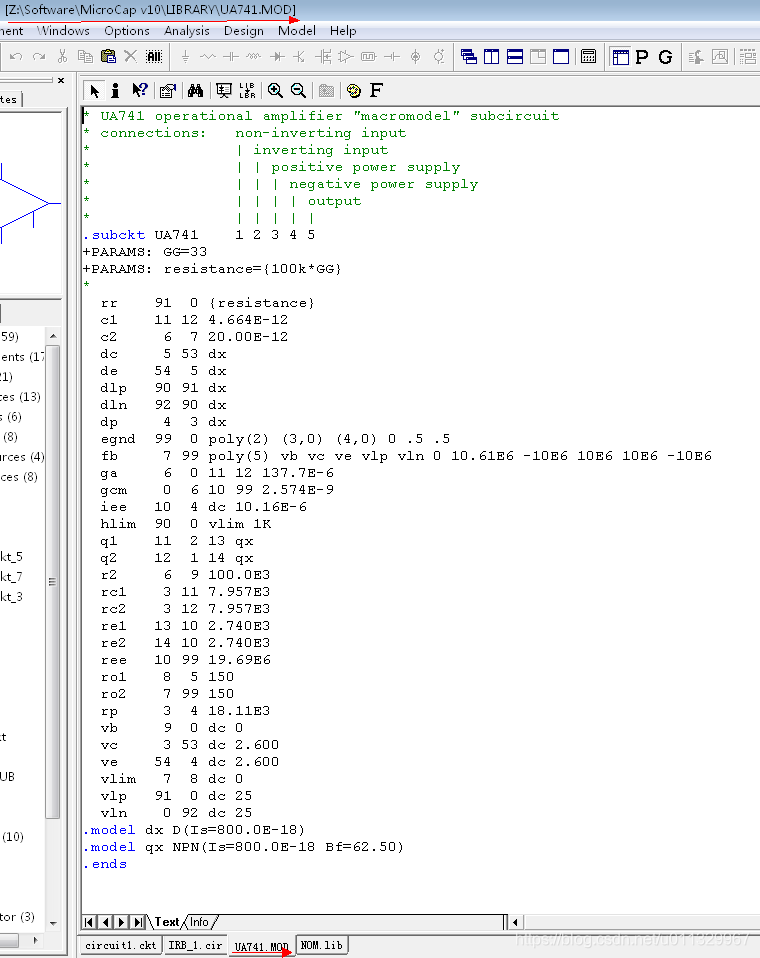This screenshot has width=760, height=958.
Task: Close the left component panel
Action: click(61, 80)
